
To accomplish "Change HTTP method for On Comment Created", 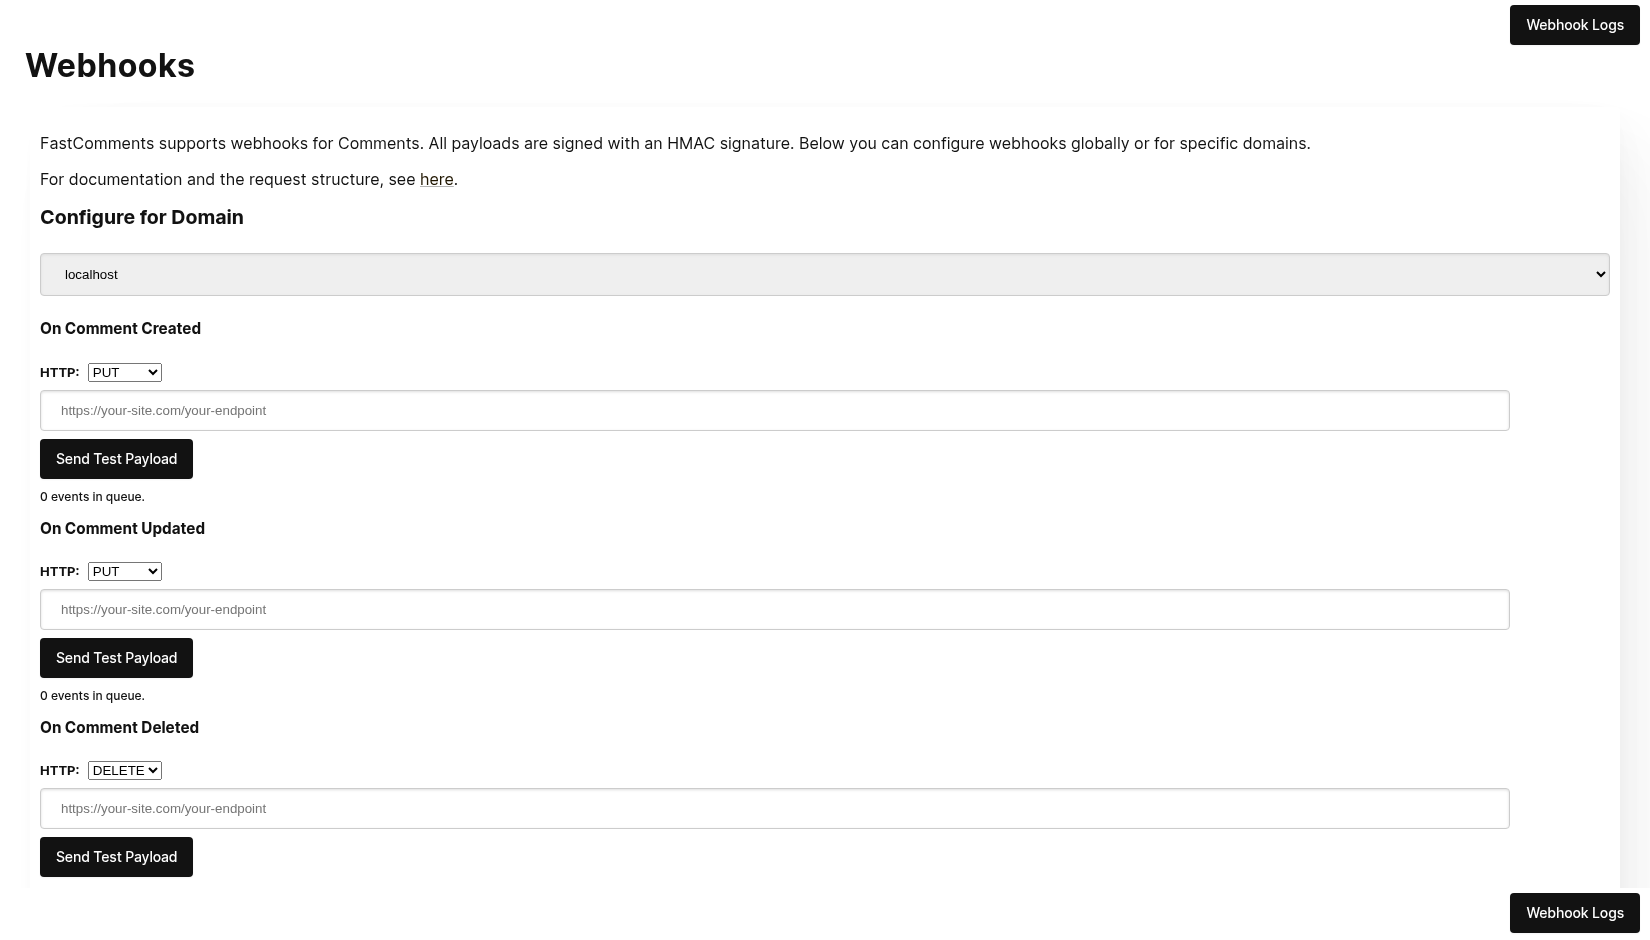I will [x=125, y=372].
